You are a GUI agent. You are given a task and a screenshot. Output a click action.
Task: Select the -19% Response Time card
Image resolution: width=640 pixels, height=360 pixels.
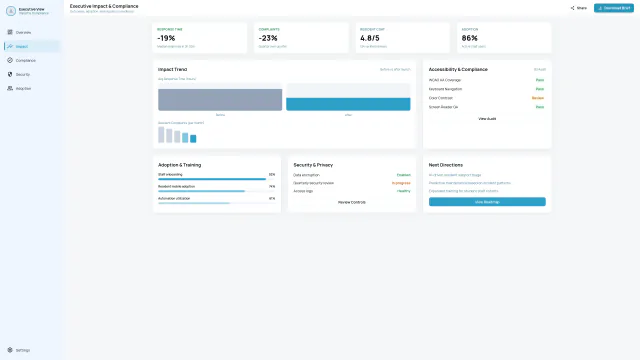(x=200, y=38)
